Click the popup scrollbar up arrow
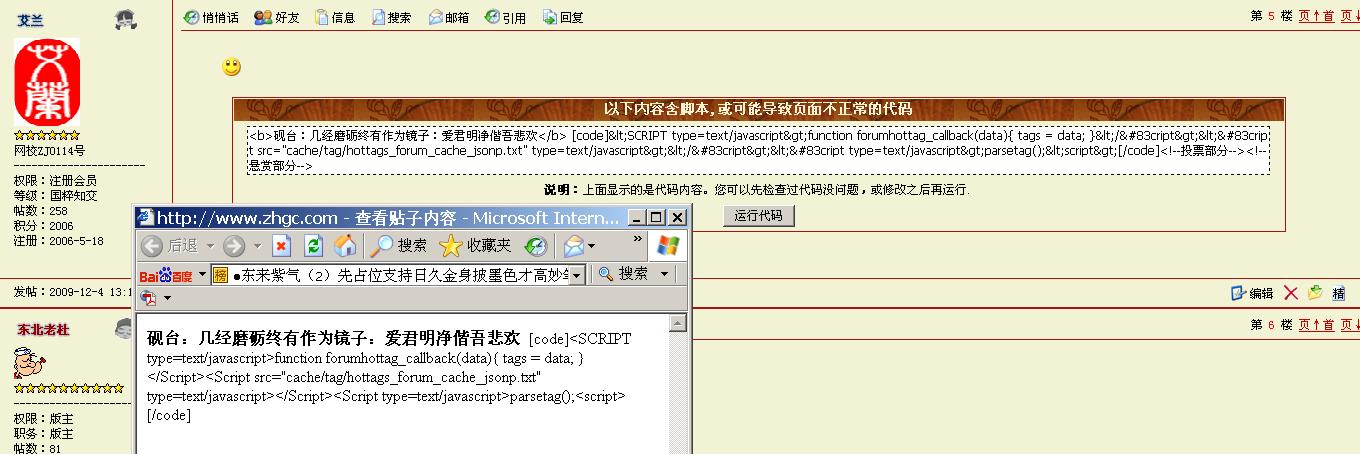This screenshot has height=455, width=1360. point(677,323)
